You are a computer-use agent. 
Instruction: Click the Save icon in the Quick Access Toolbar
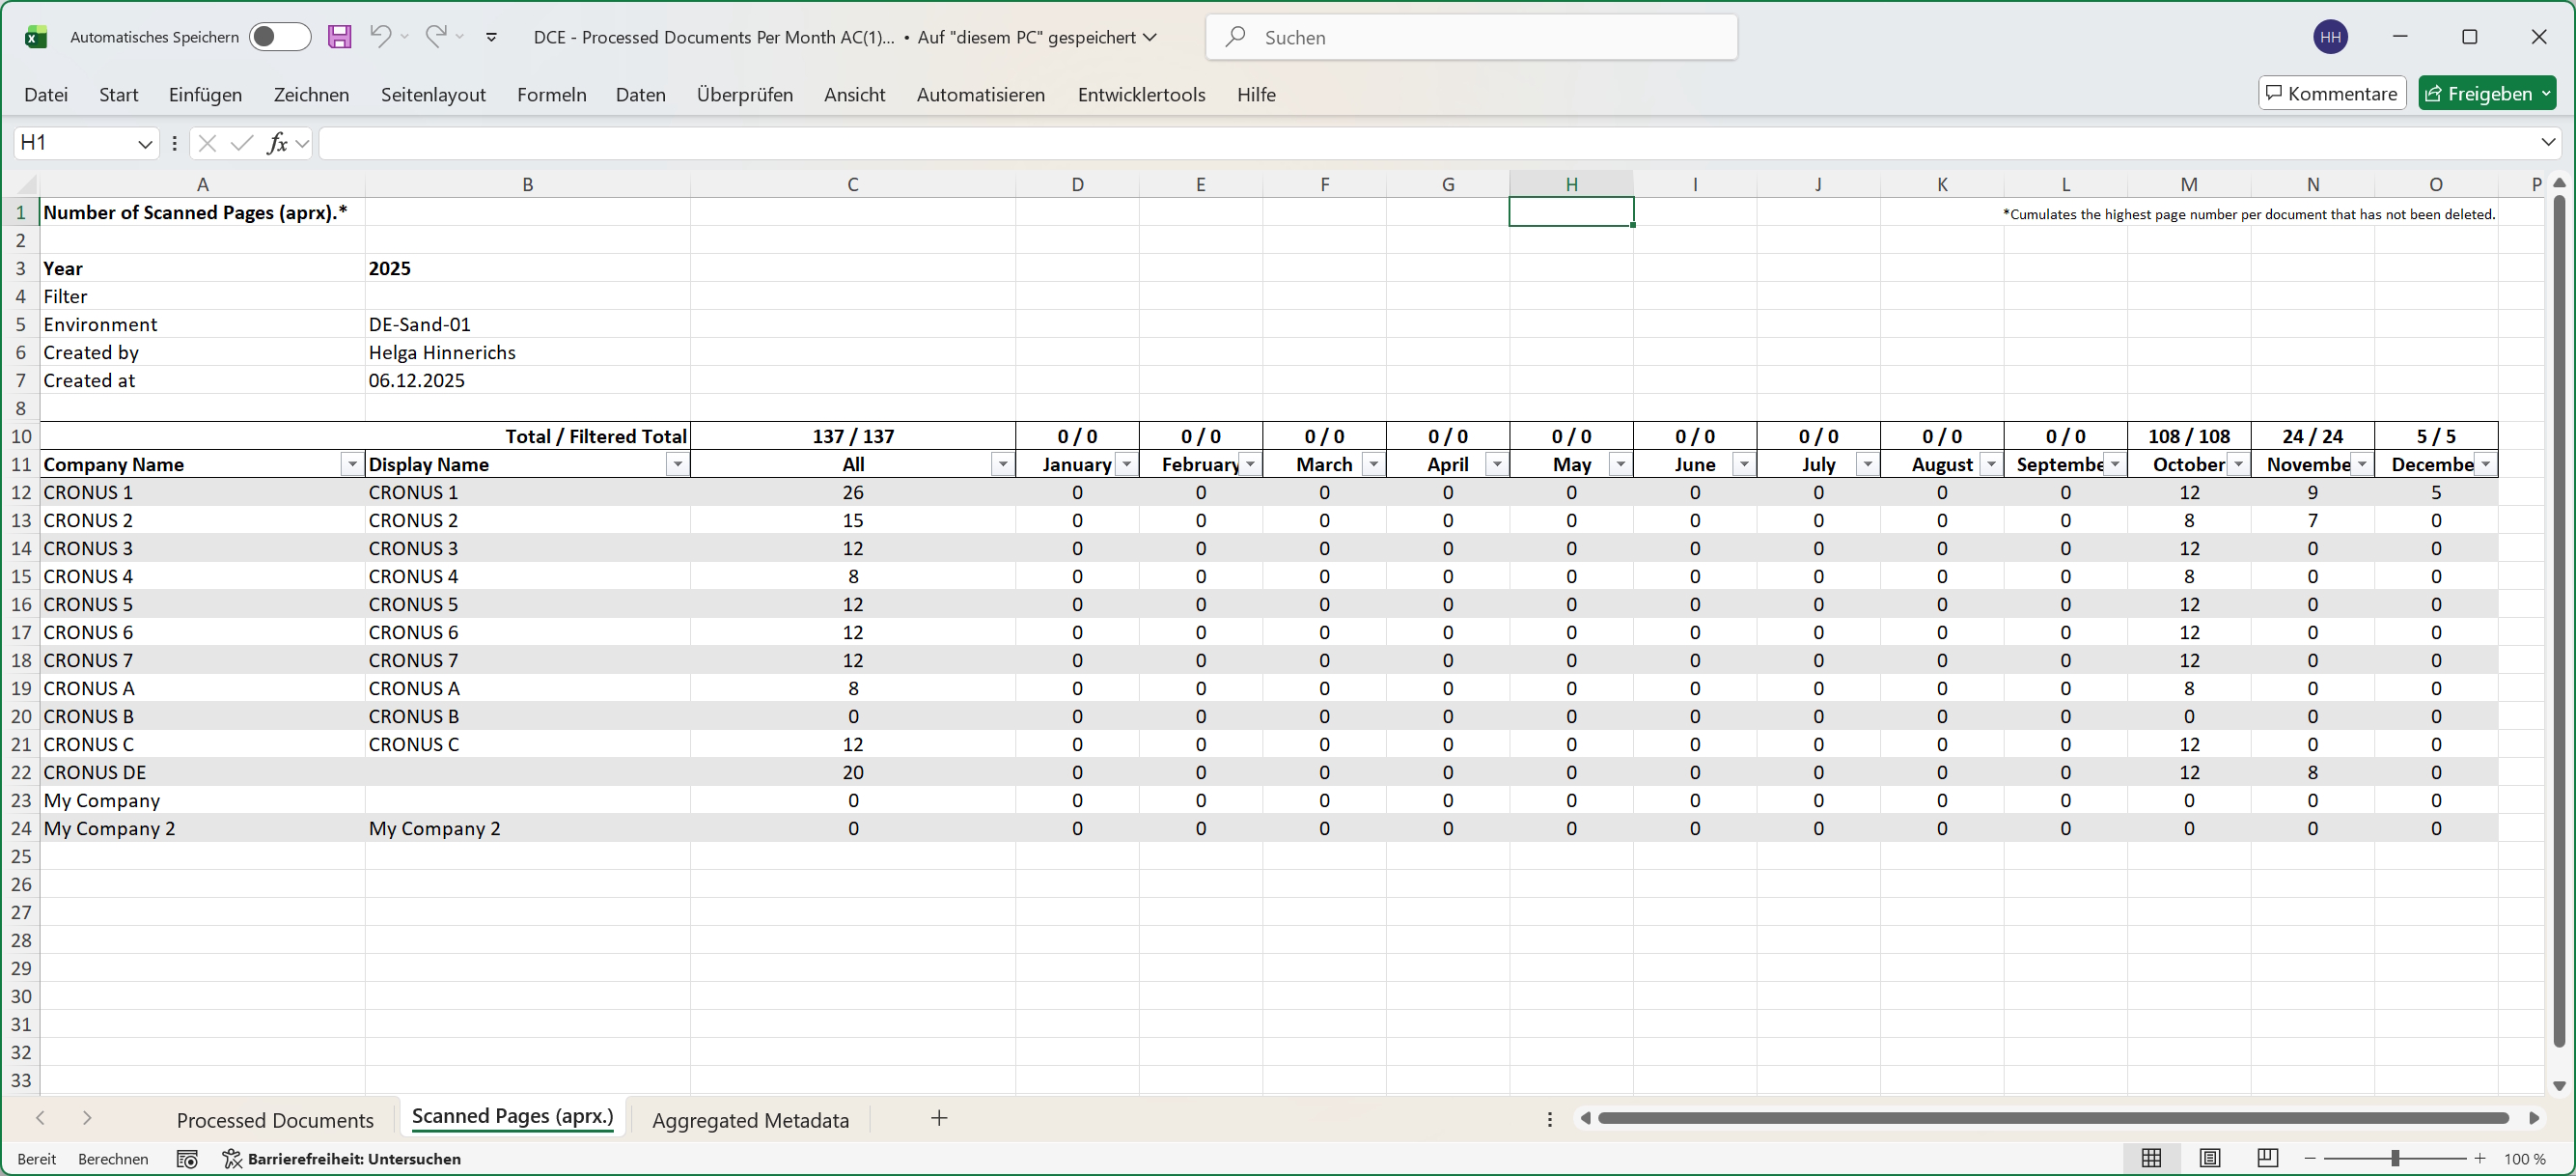point(340,37)
